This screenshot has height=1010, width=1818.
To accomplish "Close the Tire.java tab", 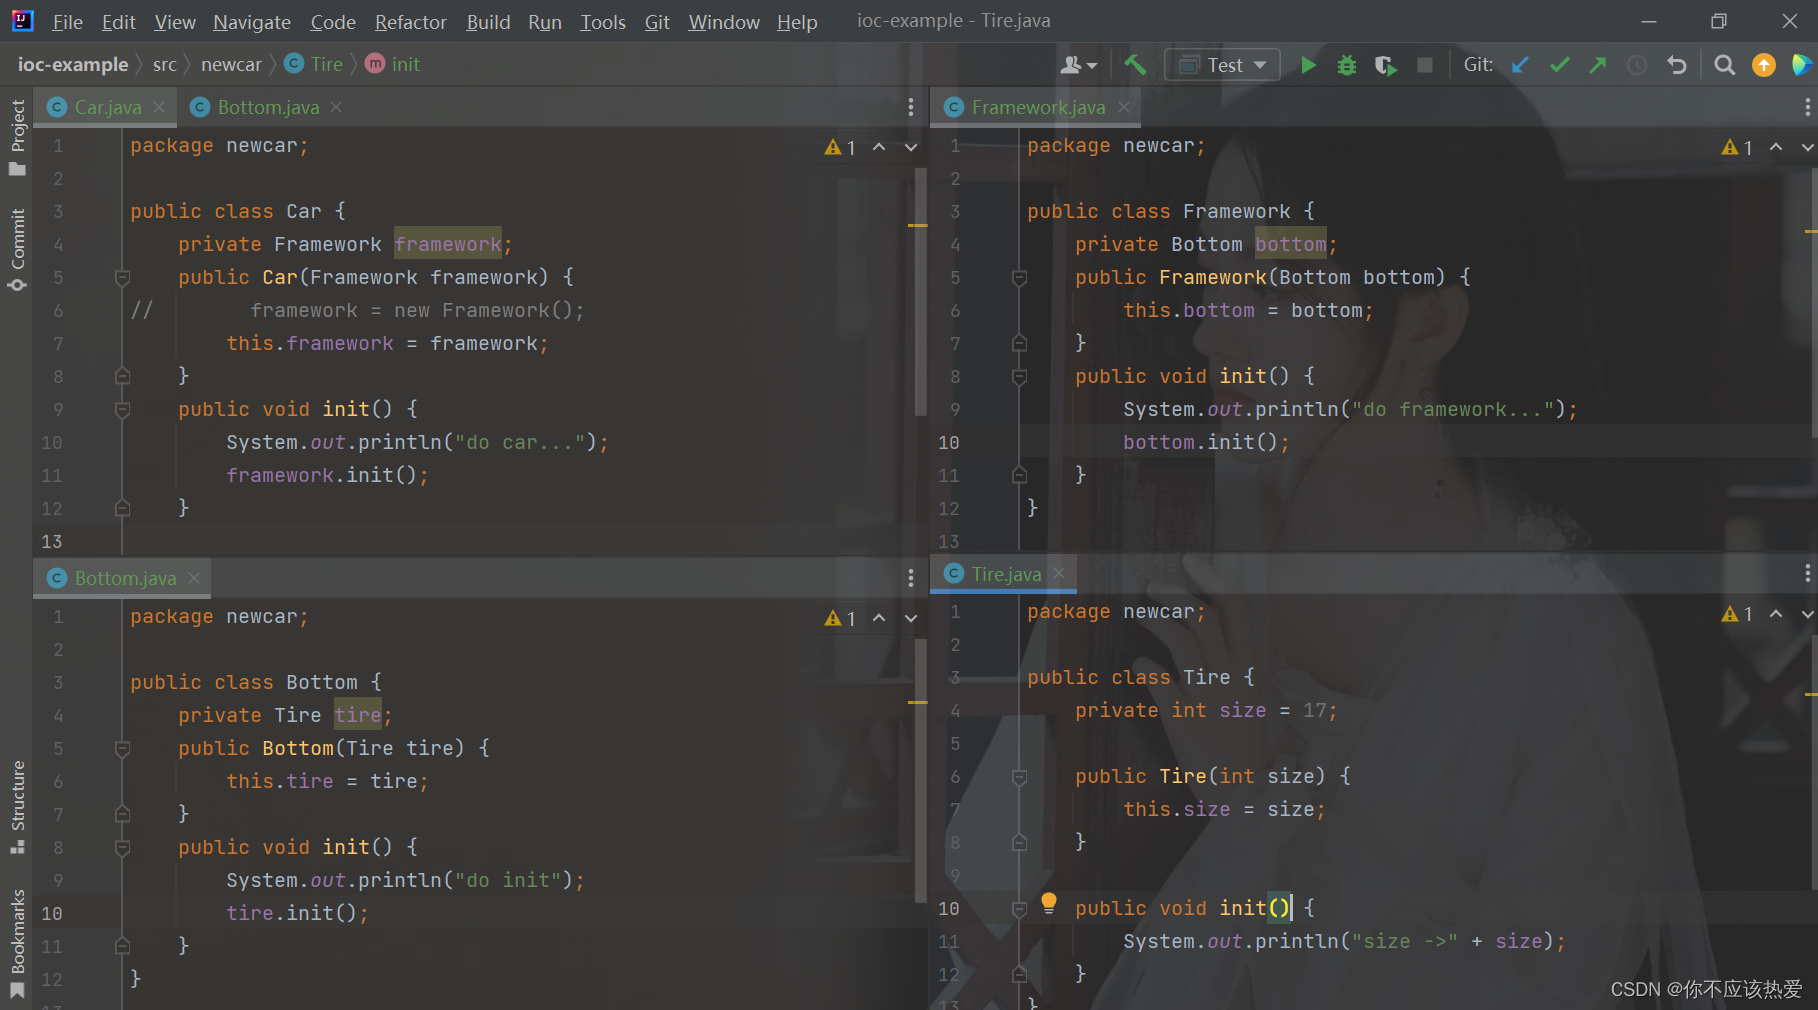I will click(x=1059, y=573).
